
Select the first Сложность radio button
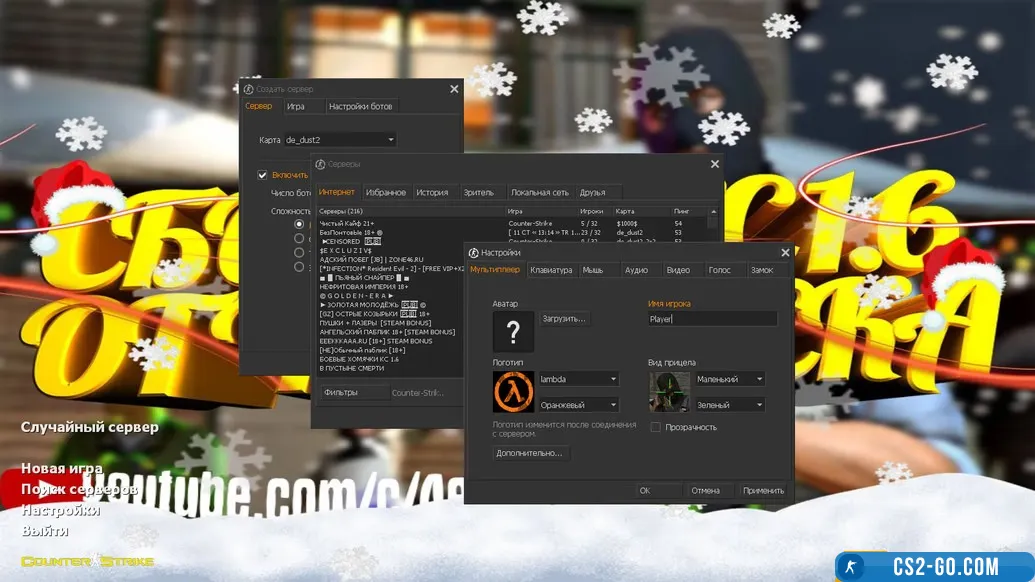pyautogui.click(x=299, y=224)
